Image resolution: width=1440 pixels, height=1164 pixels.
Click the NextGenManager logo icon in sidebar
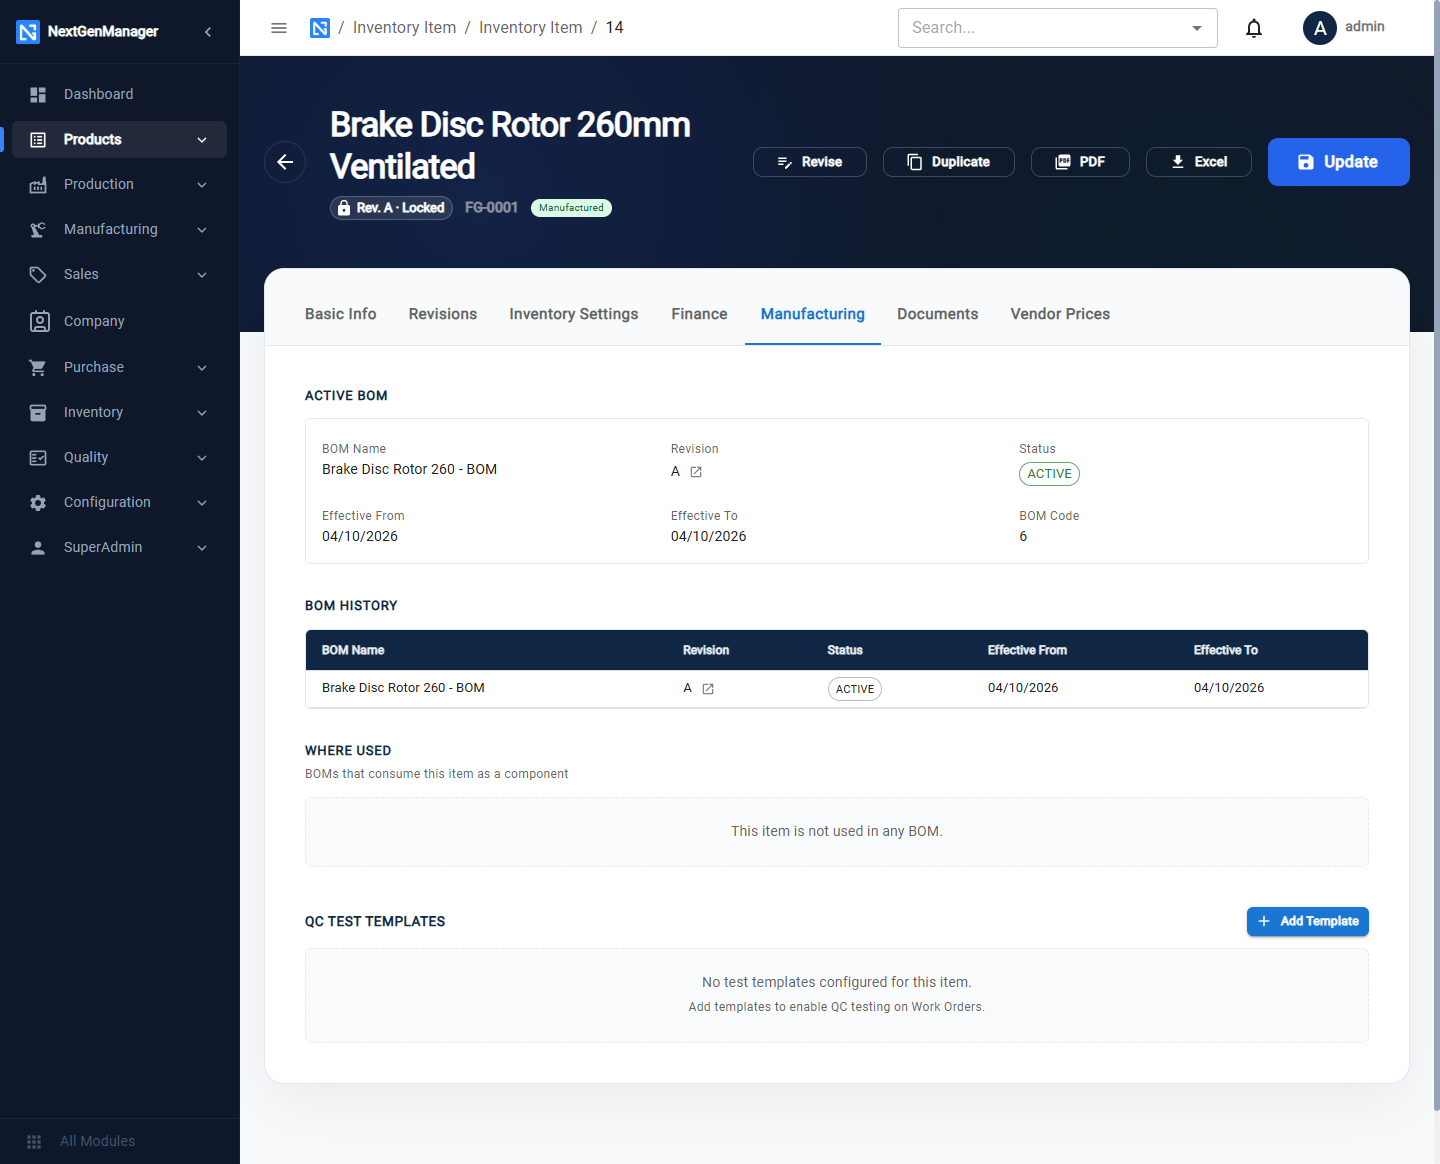(28, 32)
